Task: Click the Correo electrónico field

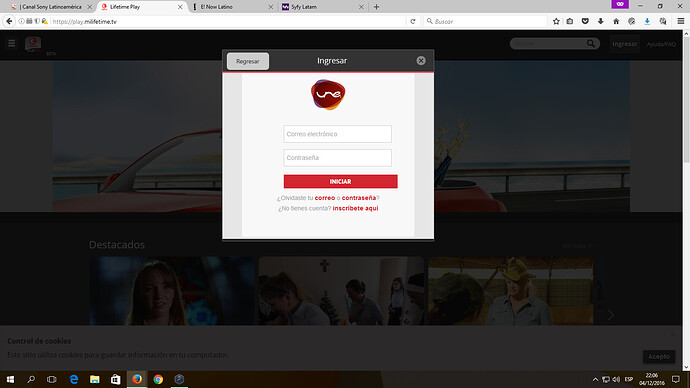Action: click(338, 134)
